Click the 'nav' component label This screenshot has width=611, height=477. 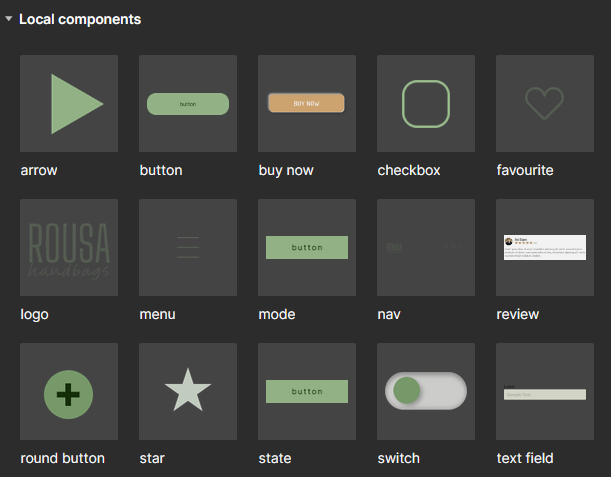click(389, 314)
